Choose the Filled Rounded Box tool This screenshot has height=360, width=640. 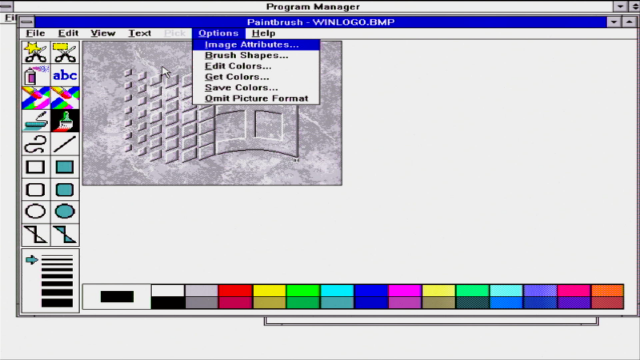coord(65,189)
